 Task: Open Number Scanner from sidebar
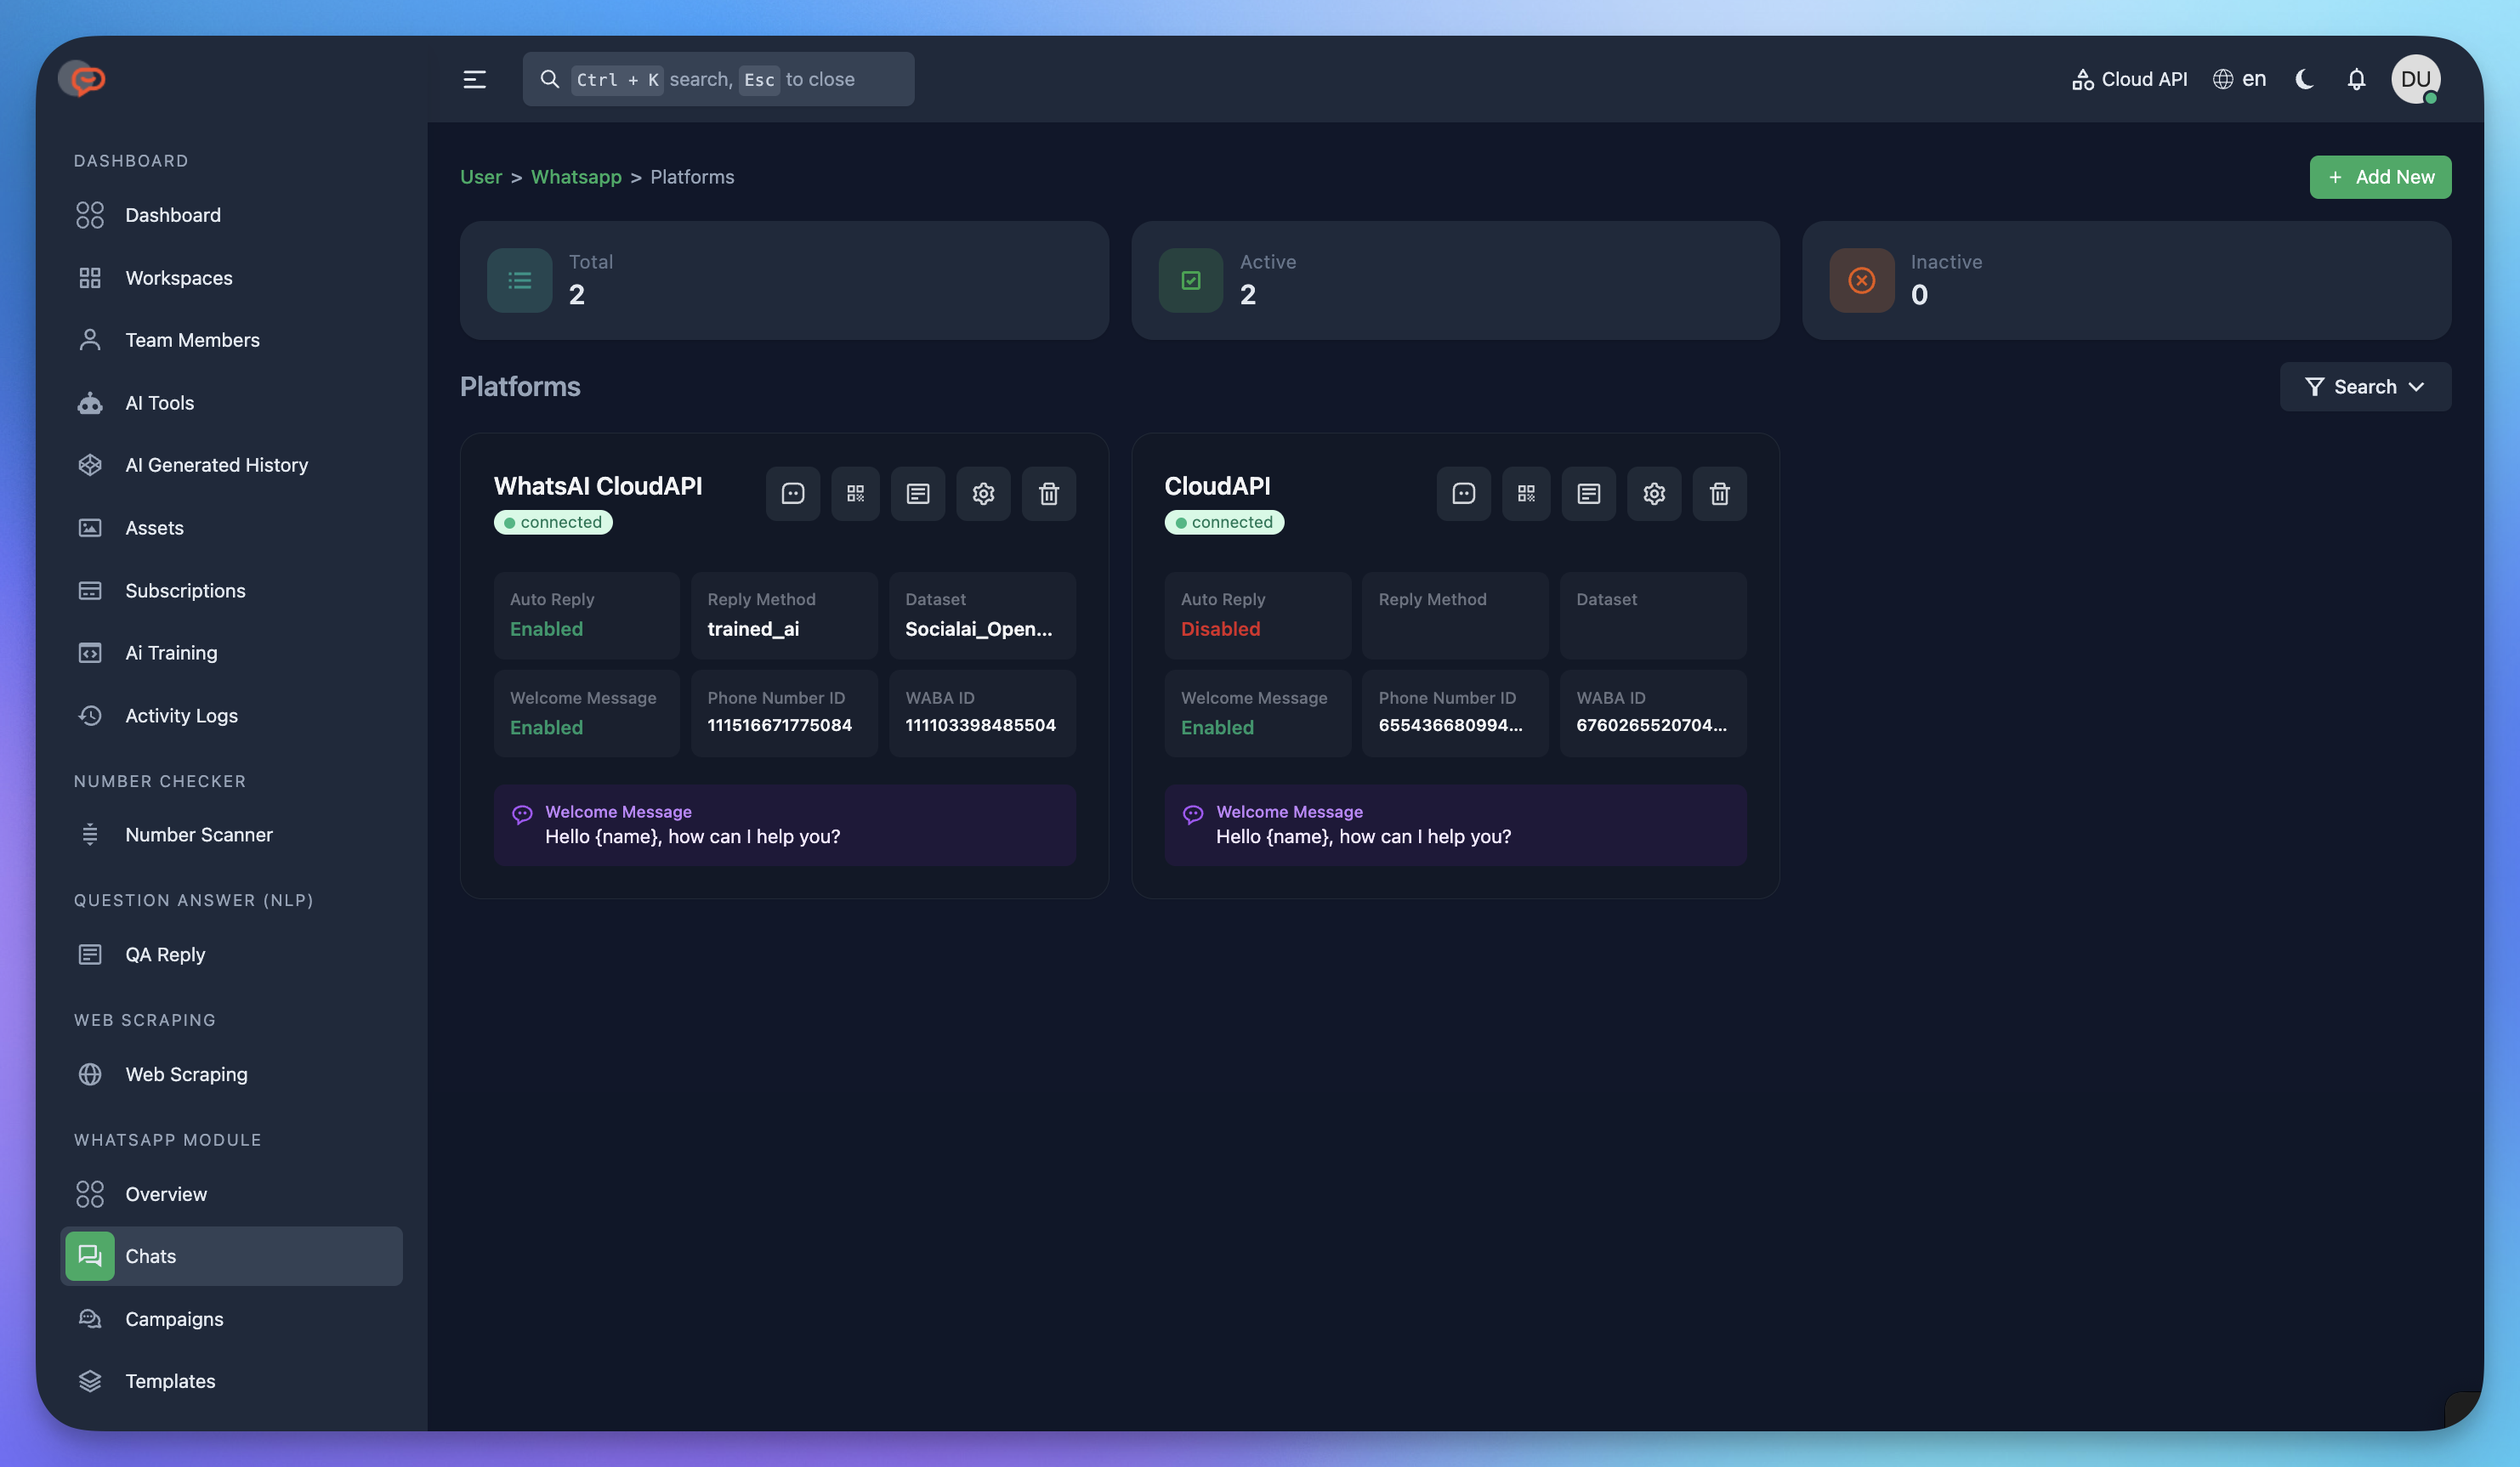click(198, 834)
